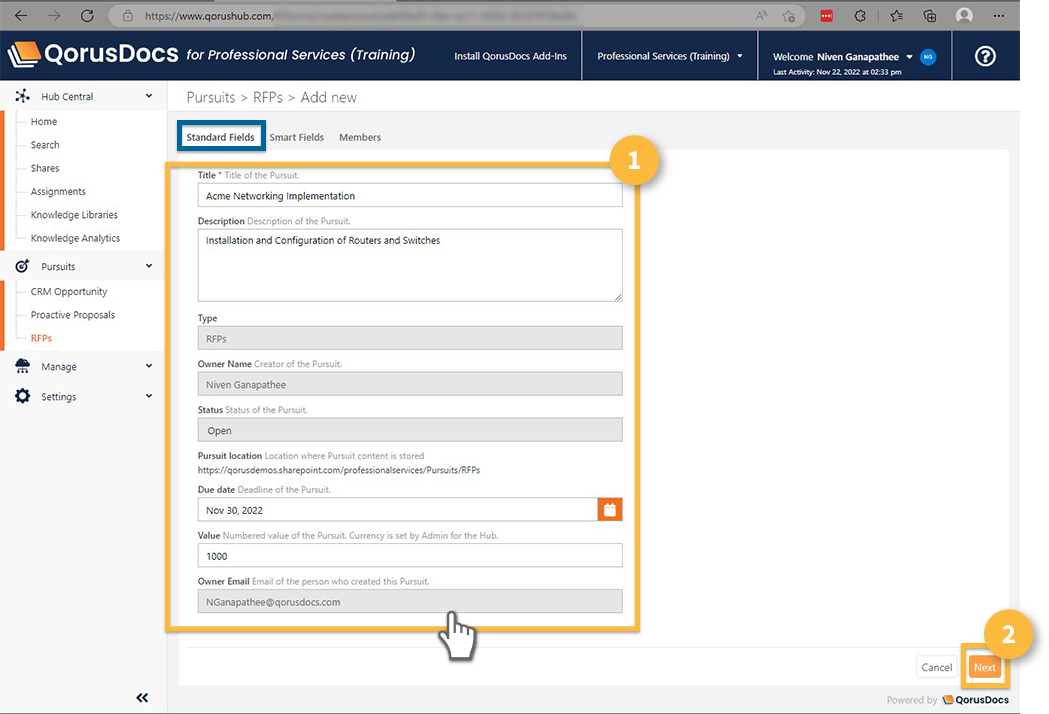Click the Cancel button
The height and width of the screenshot is (714, 1049).
937,667
